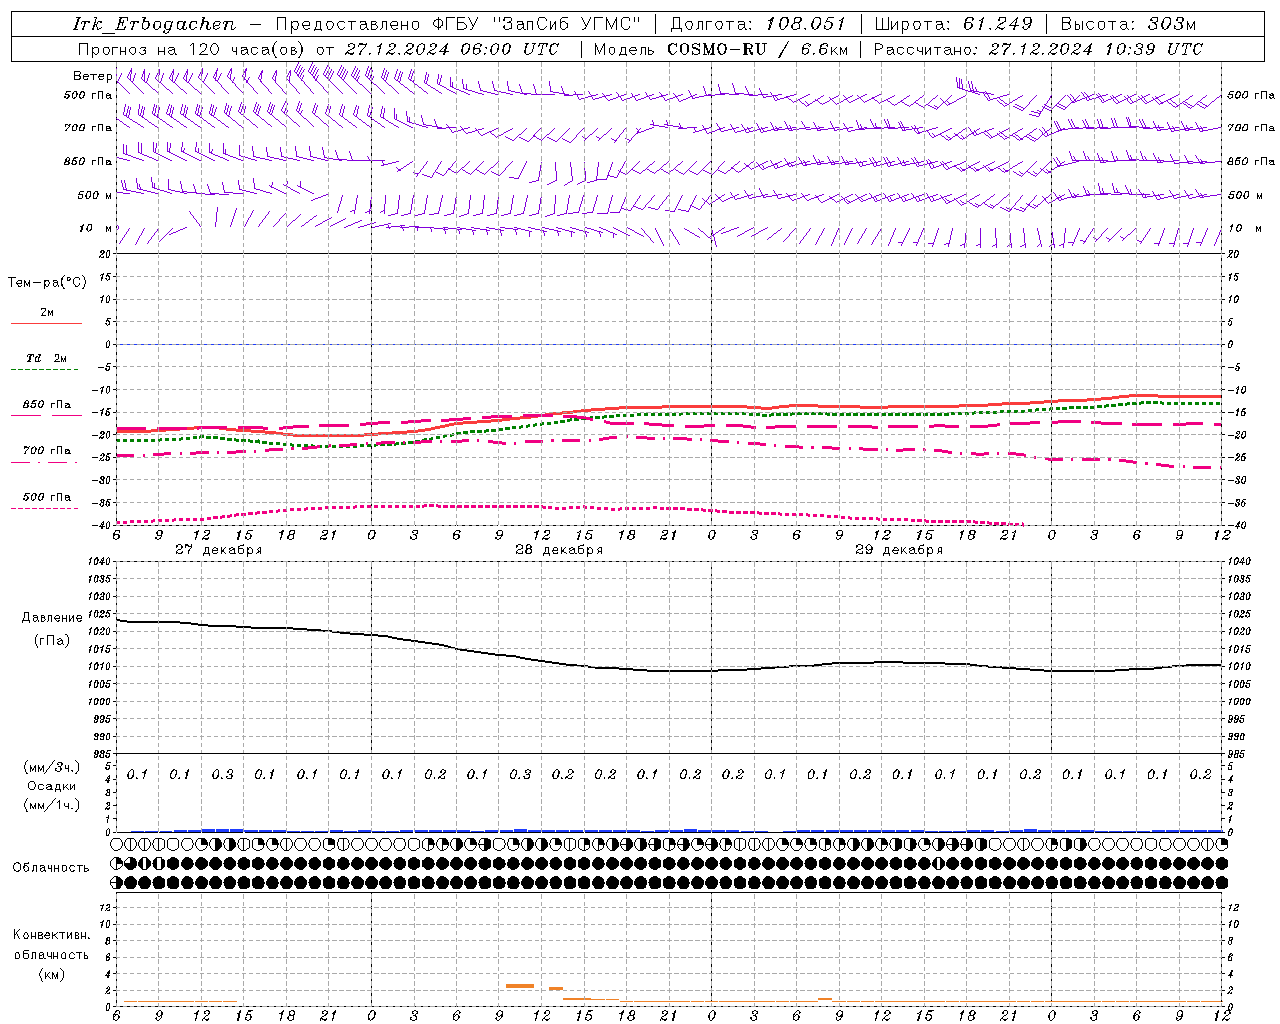1280x1024 pixels.
Task: Select the 'Широта: 61.249' latitude value
Action: pyautogui.click(x=953, y=24)
